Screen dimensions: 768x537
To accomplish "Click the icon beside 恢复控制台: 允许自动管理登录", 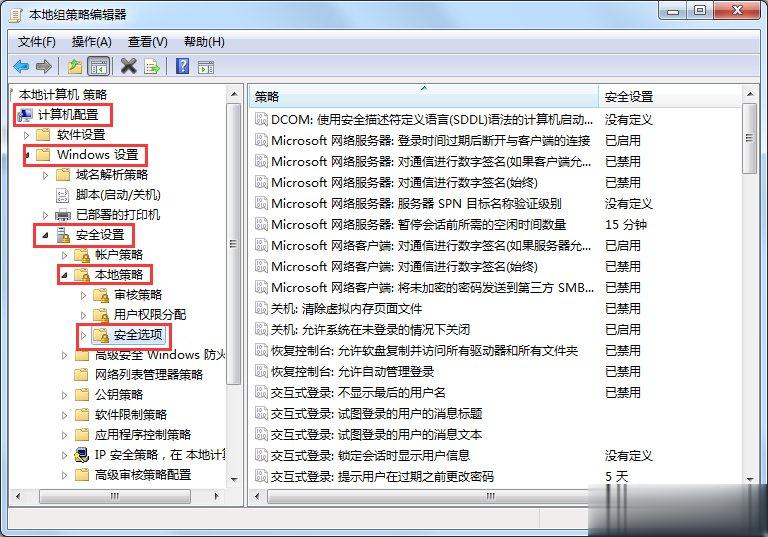I will [262, 371].
